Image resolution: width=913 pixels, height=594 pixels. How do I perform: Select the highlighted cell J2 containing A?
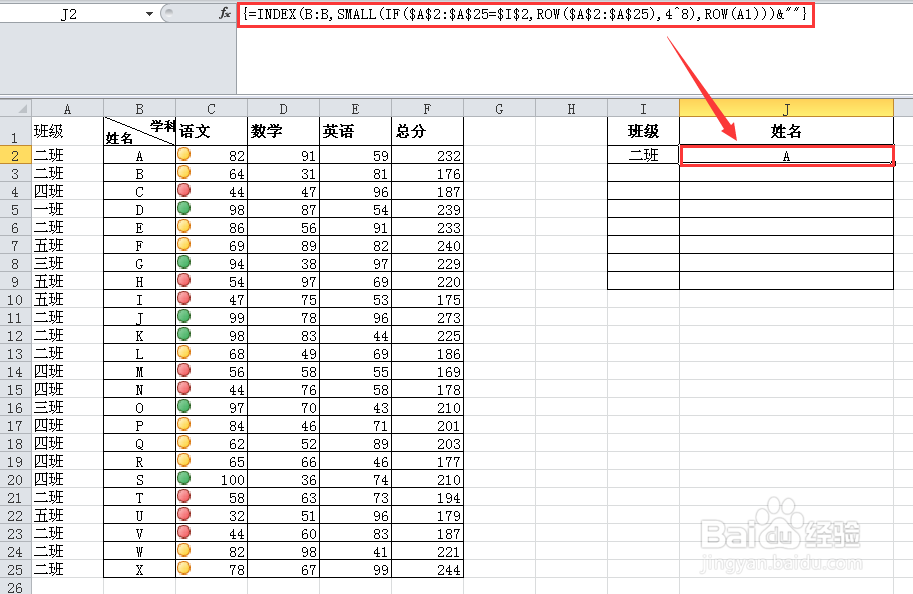(x=786, y=155)
